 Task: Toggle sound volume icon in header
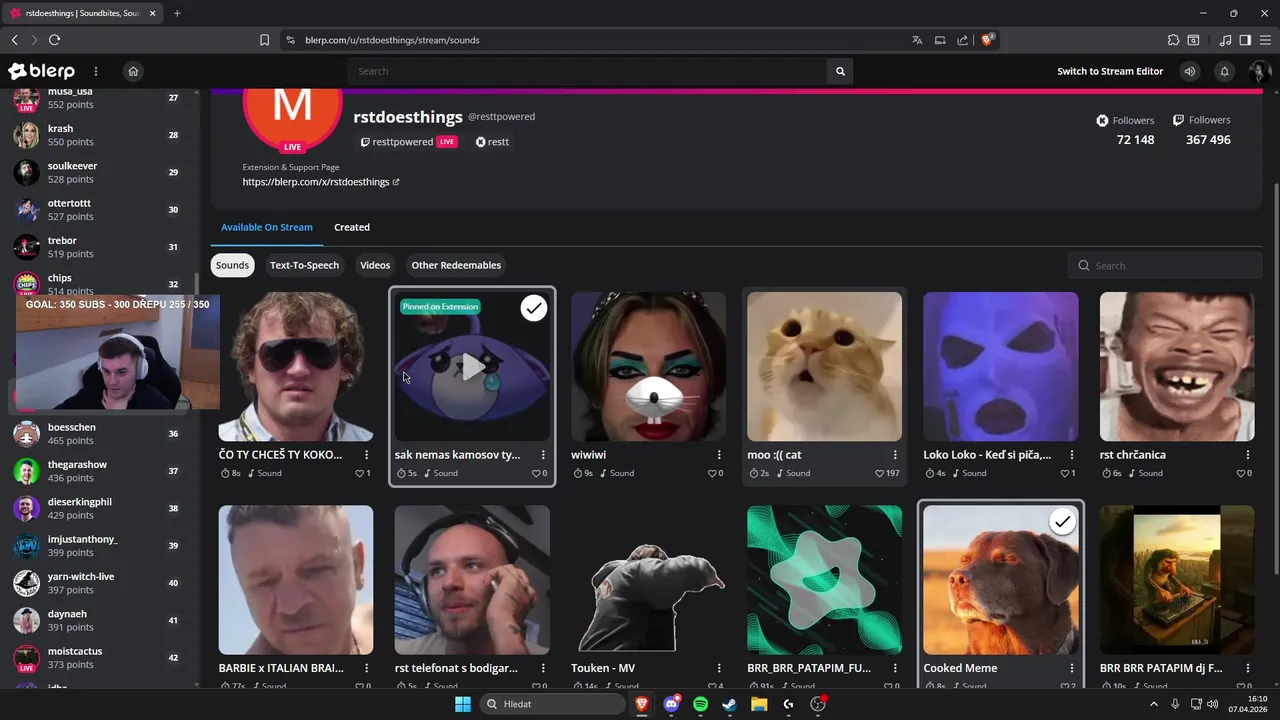pos(1189,71)
